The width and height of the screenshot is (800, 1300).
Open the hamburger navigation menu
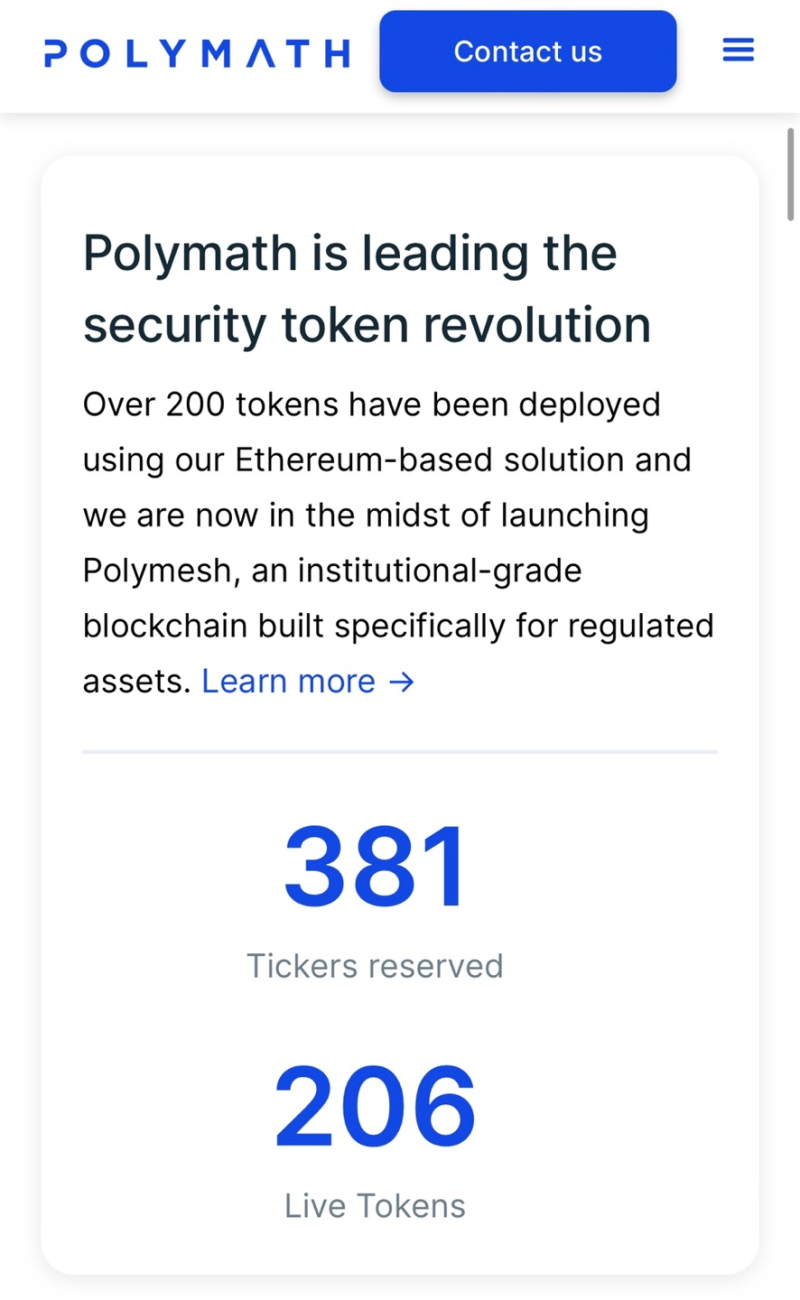pyautogui.click(x=738, y=50)
